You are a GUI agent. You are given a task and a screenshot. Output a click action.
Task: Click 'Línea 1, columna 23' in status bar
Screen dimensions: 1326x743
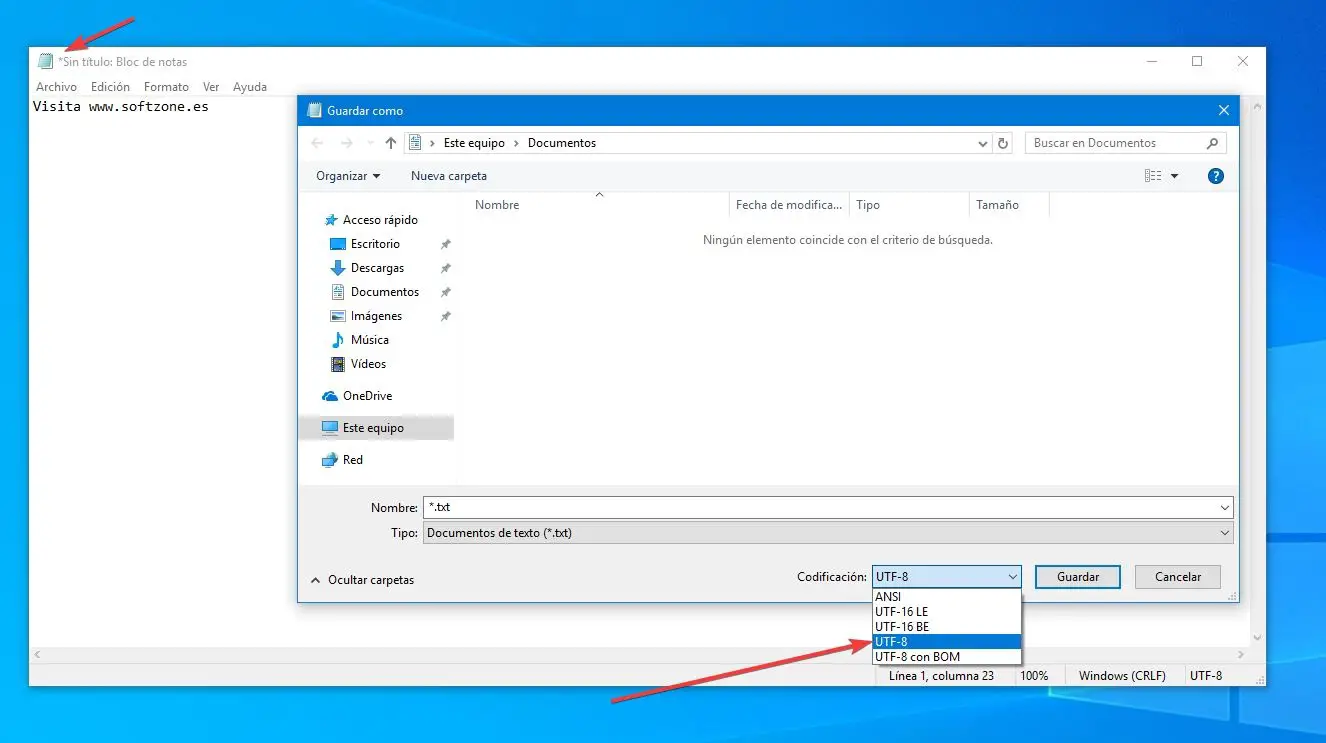click(941, 676)
